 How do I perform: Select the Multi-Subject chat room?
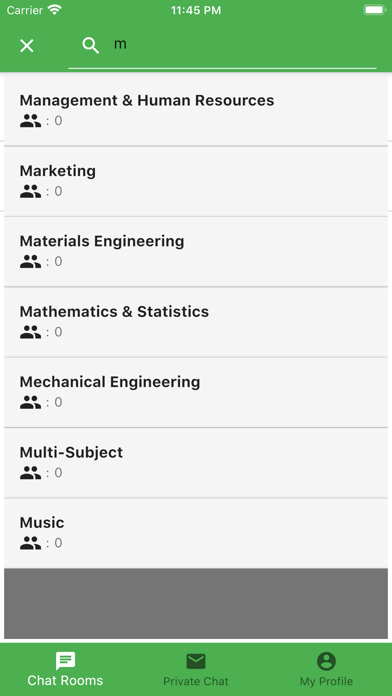click(x=196, y=463)
